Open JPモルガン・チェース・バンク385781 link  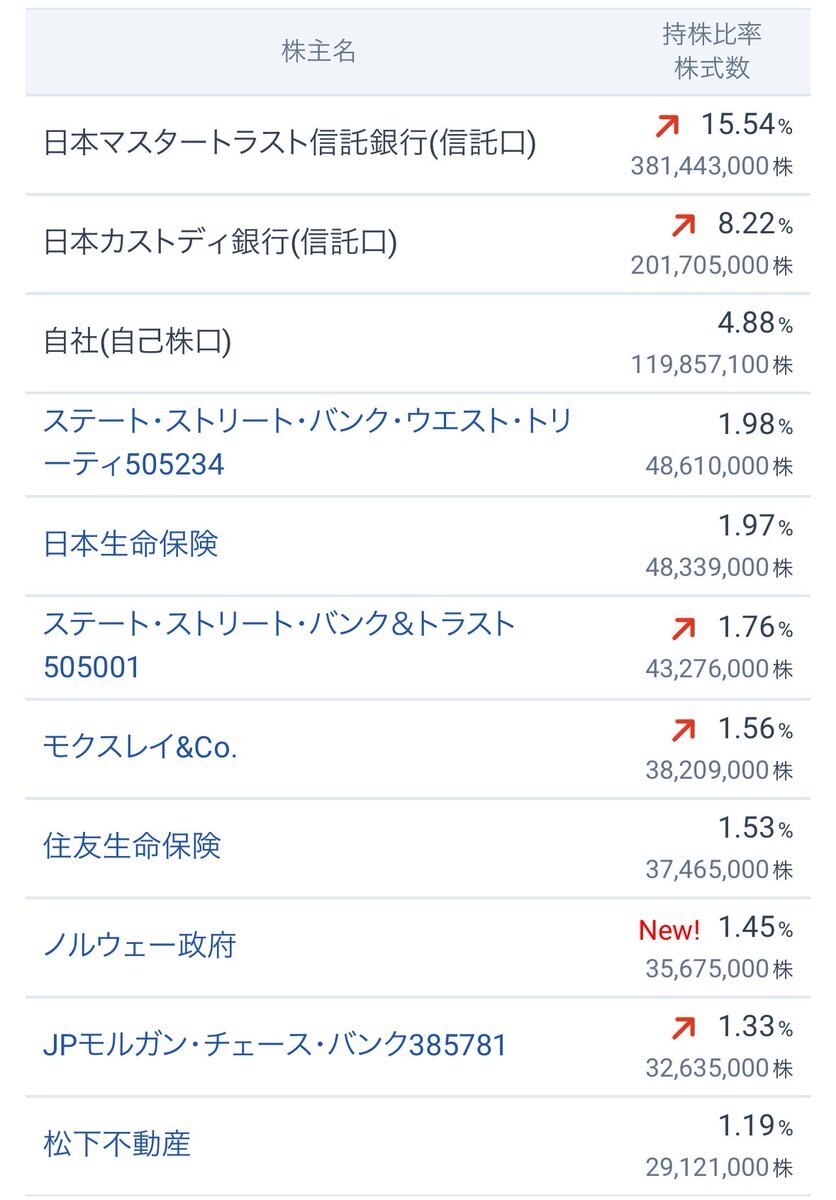tap(275, 1046)
